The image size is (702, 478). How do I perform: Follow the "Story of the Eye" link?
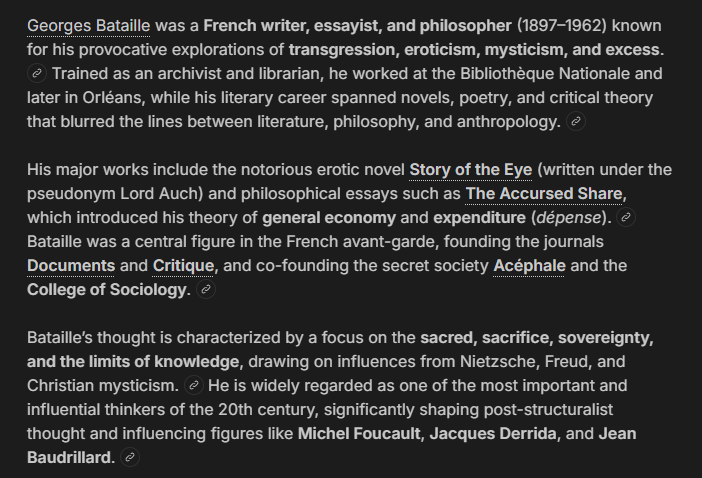pyautogui.click(x=471, y=170)
